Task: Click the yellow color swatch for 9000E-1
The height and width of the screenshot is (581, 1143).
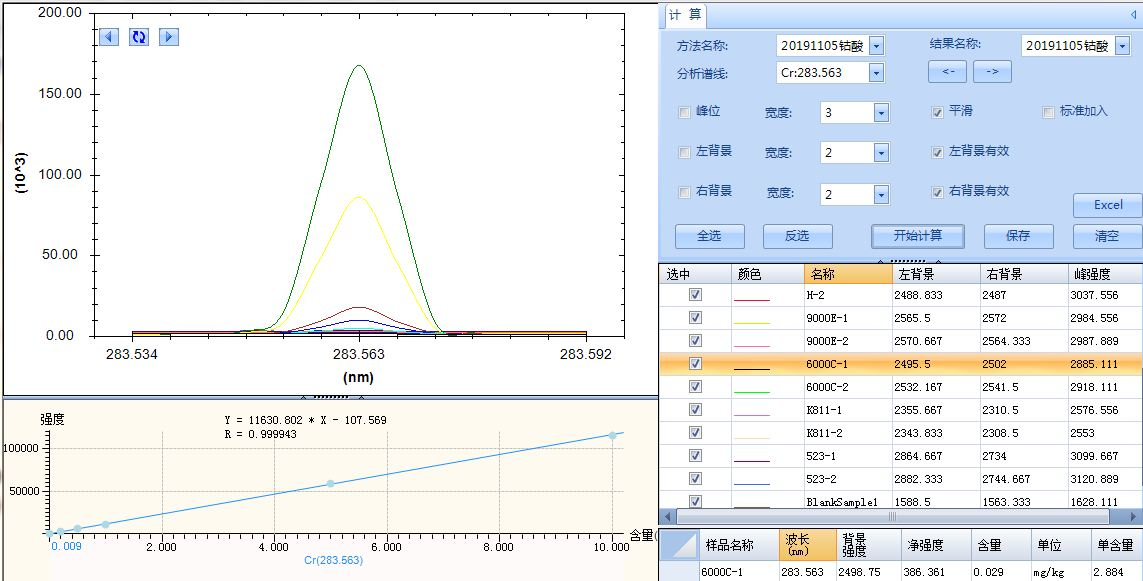Action: (x=752, y=319)
